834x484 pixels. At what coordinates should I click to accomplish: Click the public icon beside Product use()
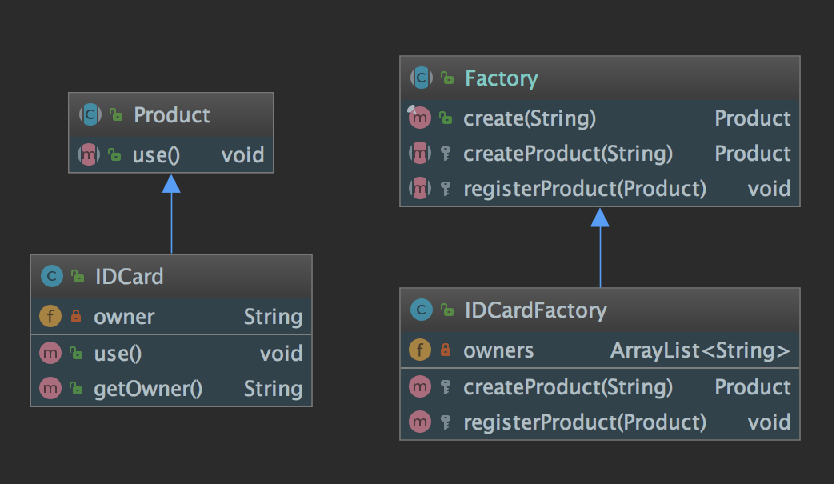[x=114, y=155]
